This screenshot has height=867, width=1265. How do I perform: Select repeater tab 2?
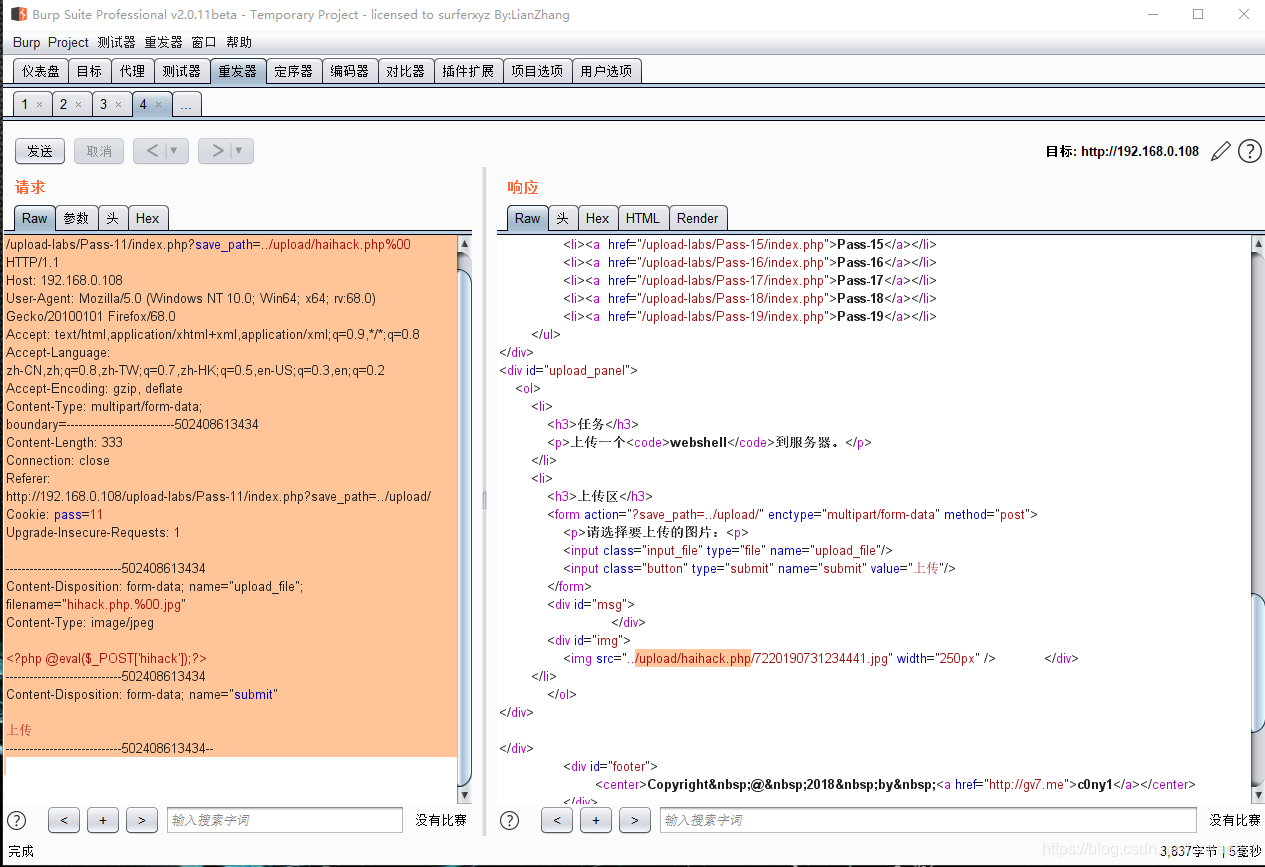tap(63, 105)
